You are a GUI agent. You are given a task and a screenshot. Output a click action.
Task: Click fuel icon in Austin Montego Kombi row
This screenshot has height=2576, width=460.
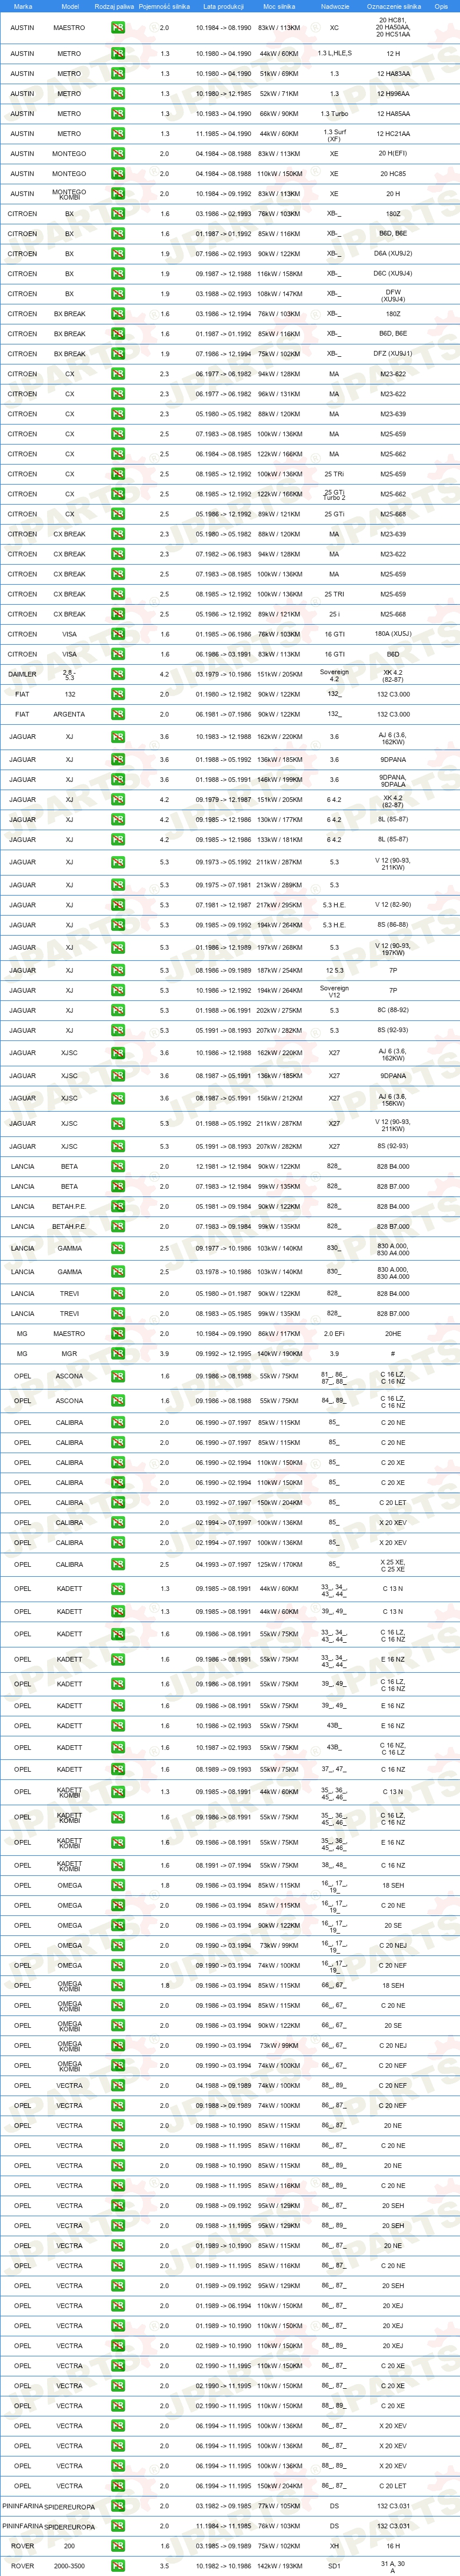(118, 194)
